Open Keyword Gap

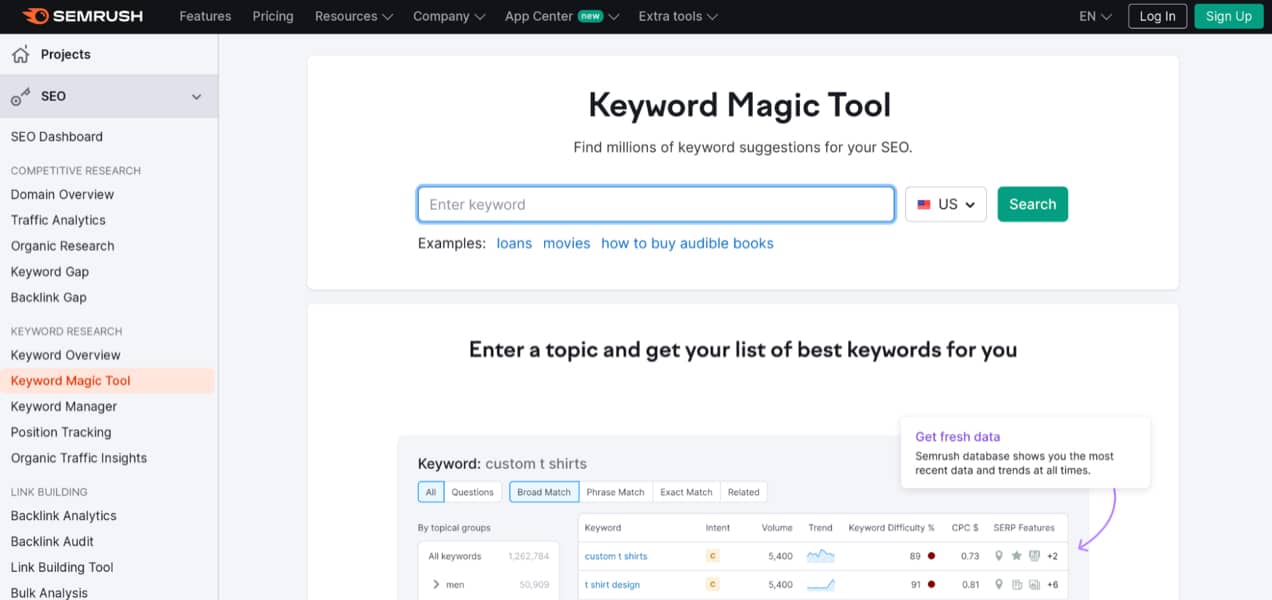coord(50,272)
